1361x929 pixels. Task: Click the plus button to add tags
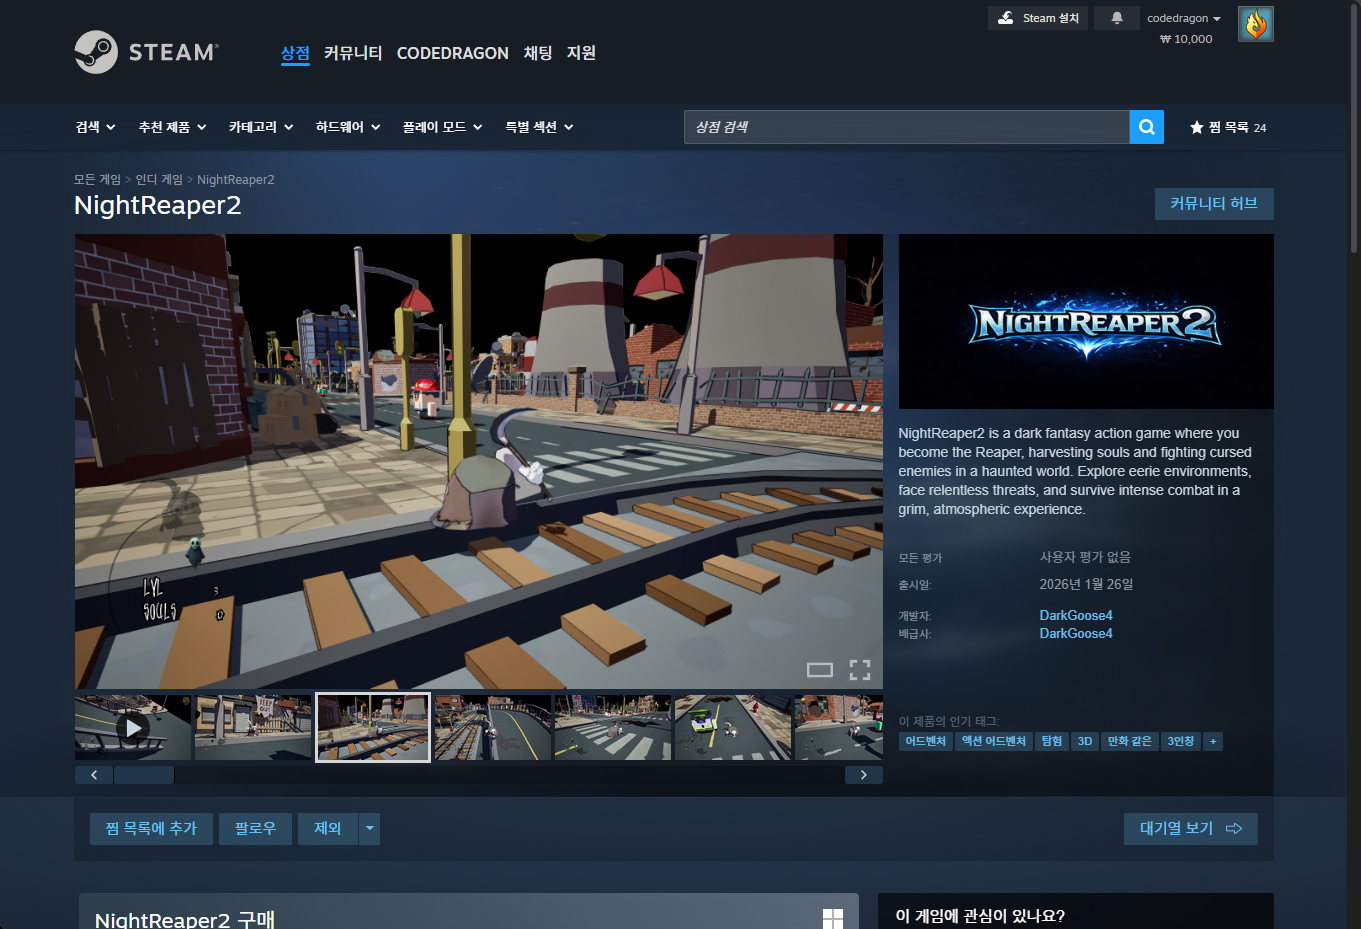pos(1213,741)
